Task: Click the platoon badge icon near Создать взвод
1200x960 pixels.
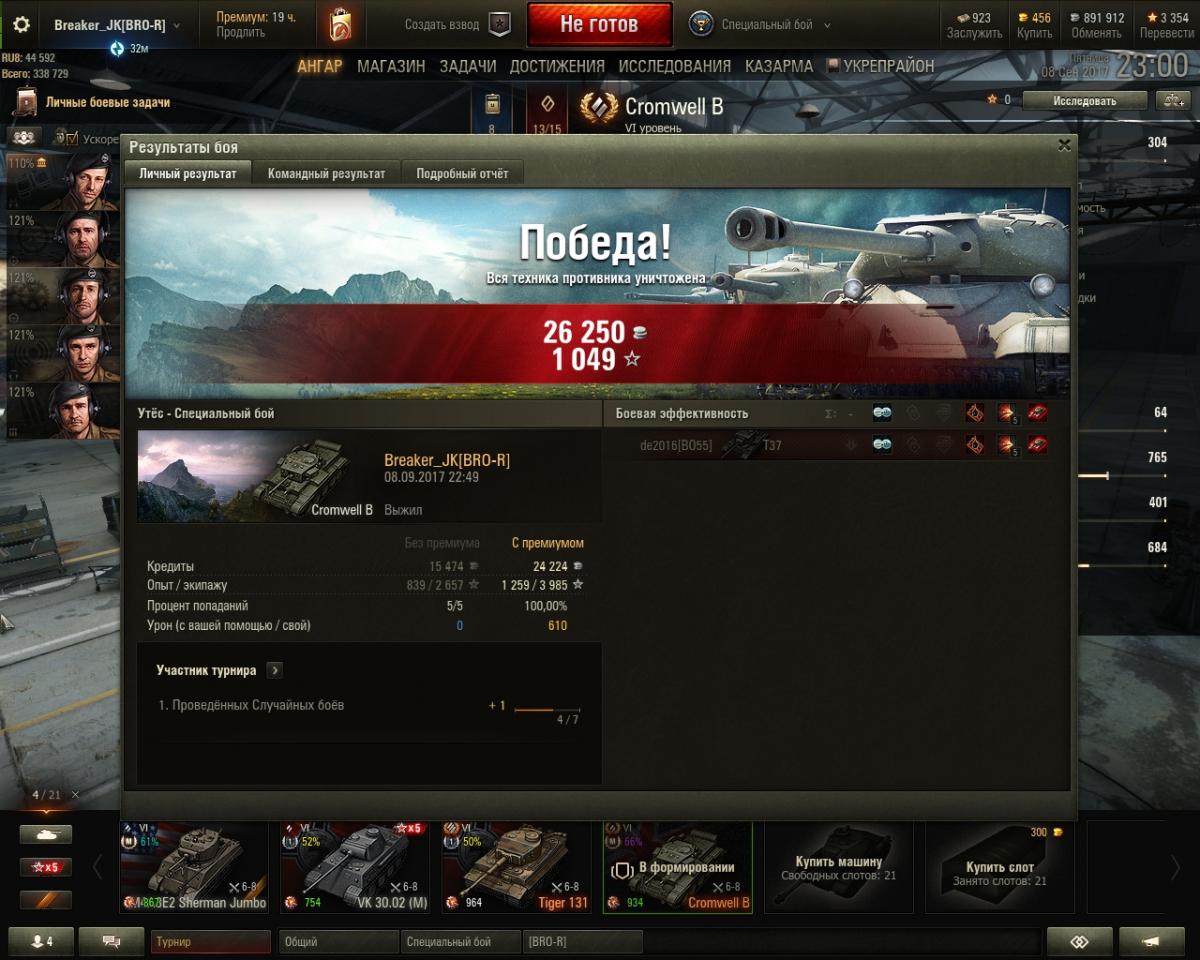Action: pos(499,24)
